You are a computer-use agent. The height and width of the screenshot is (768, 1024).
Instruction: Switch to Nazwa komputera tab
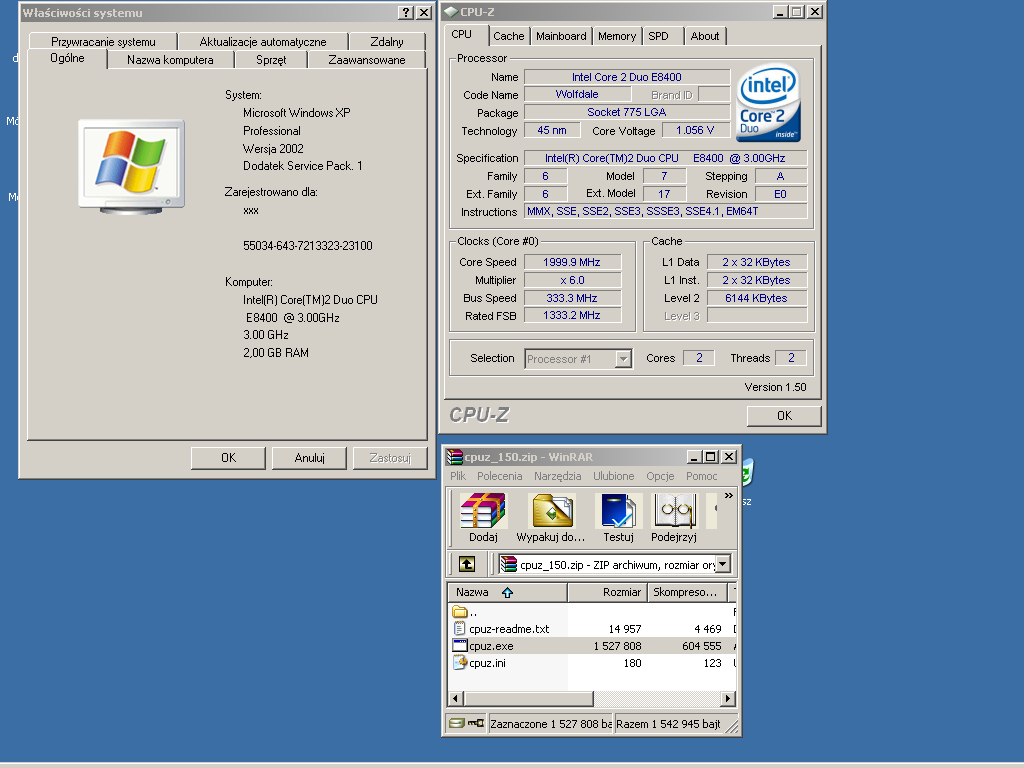pyautogui.click(x=170, y=60)
